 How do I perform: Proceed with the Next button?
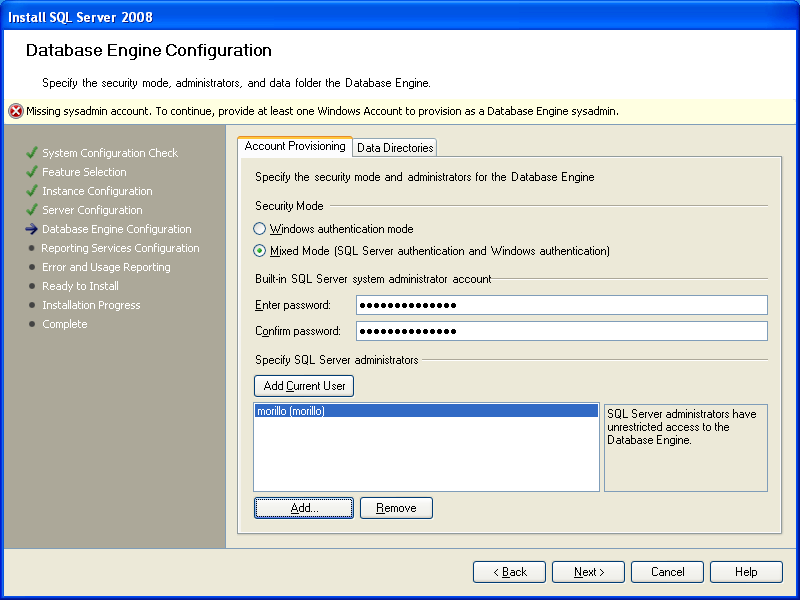tap(588, 572)
